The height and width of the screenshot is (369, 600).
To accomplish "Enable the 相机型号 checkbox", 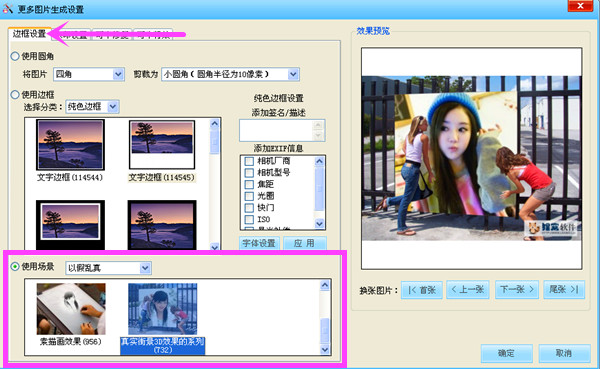I will [249, 173].
